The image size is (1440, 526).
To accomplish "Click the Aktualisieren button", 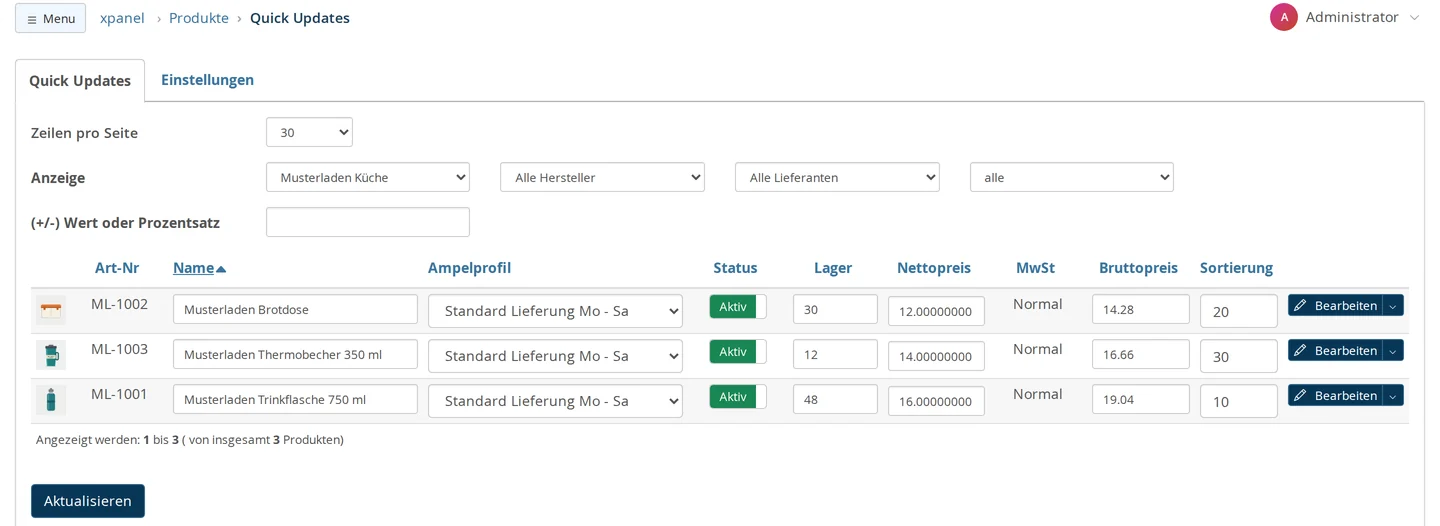I will (88, 501).
